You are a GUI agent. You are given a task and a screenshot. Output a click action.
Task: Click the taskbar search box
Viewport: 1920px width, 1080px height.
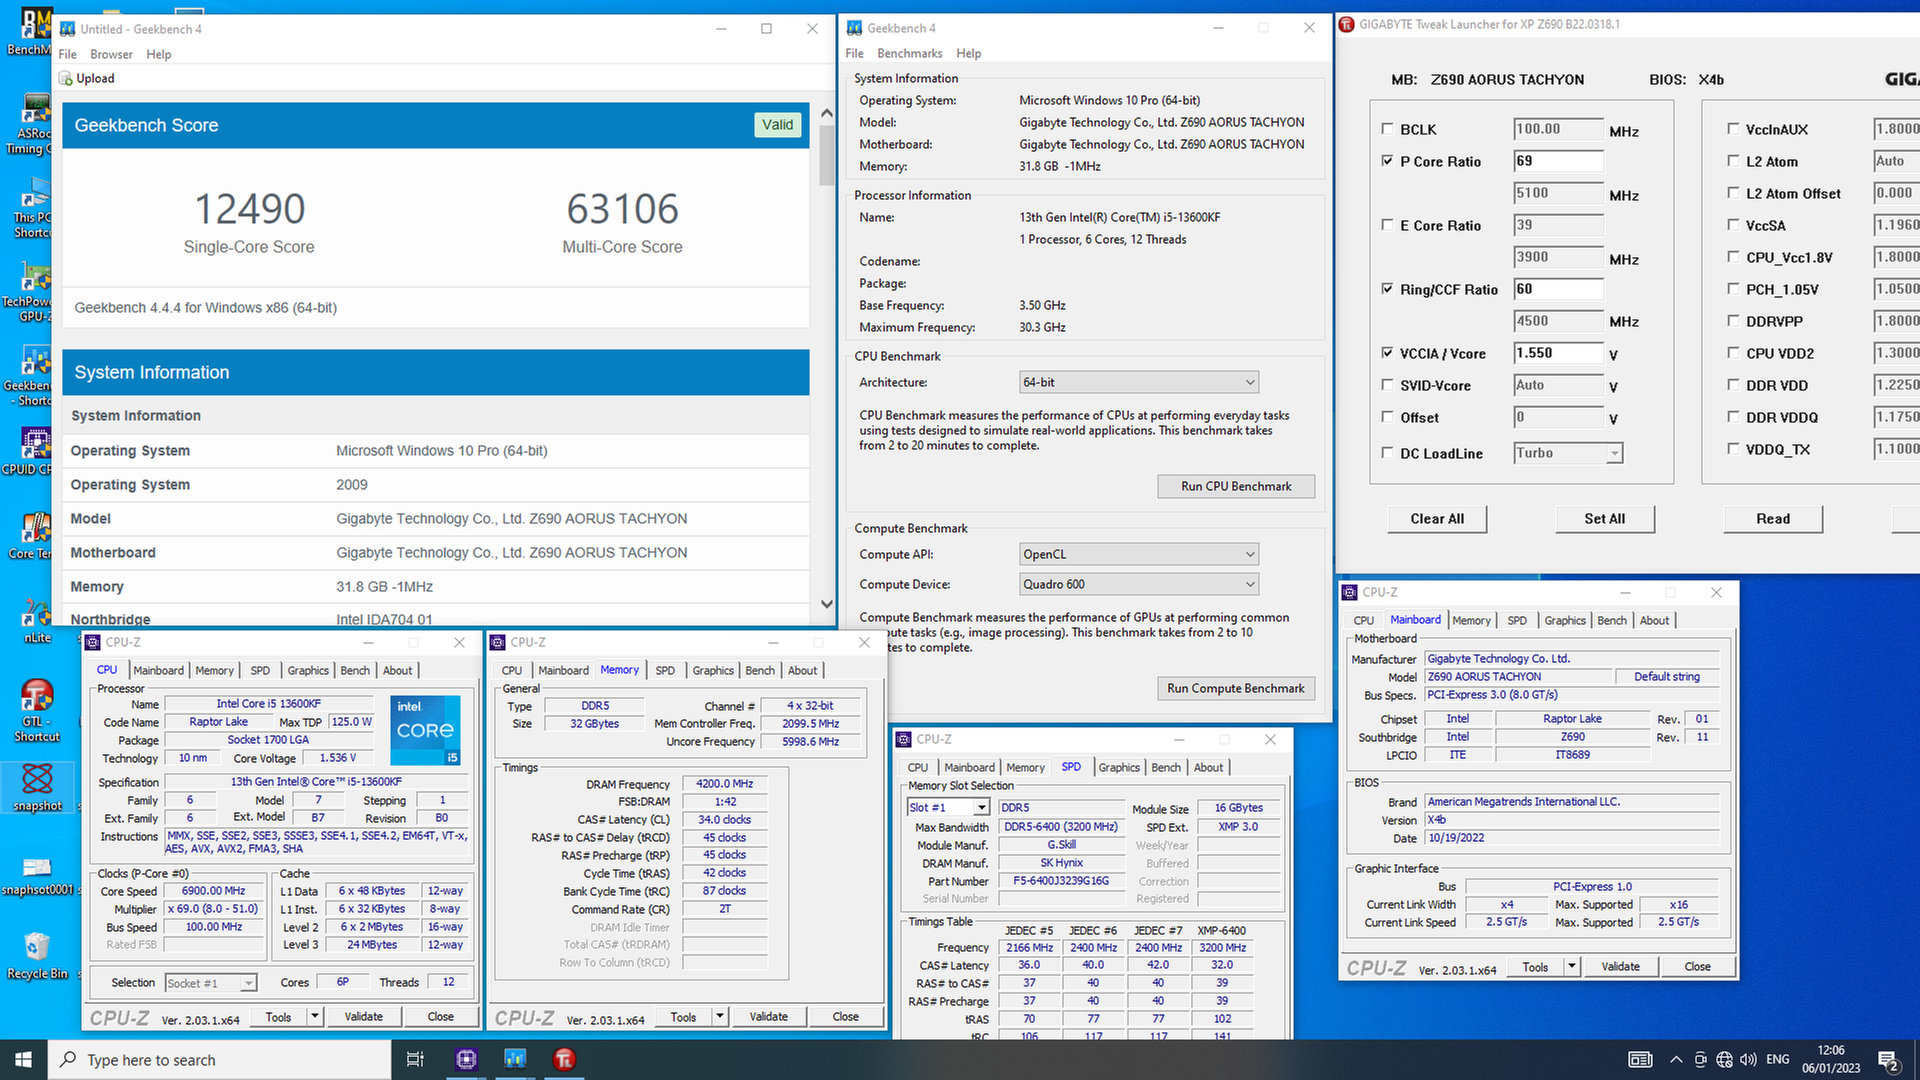tap(219, 1060)
